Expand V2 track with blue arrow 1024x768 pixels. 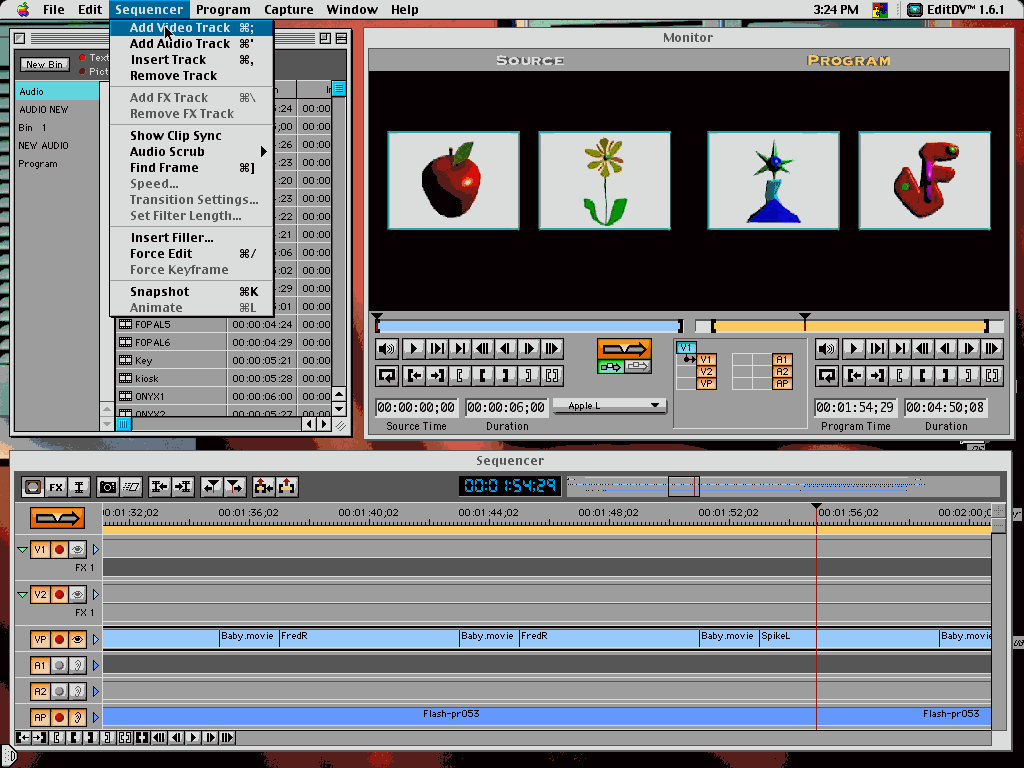(x=95, y=595)
